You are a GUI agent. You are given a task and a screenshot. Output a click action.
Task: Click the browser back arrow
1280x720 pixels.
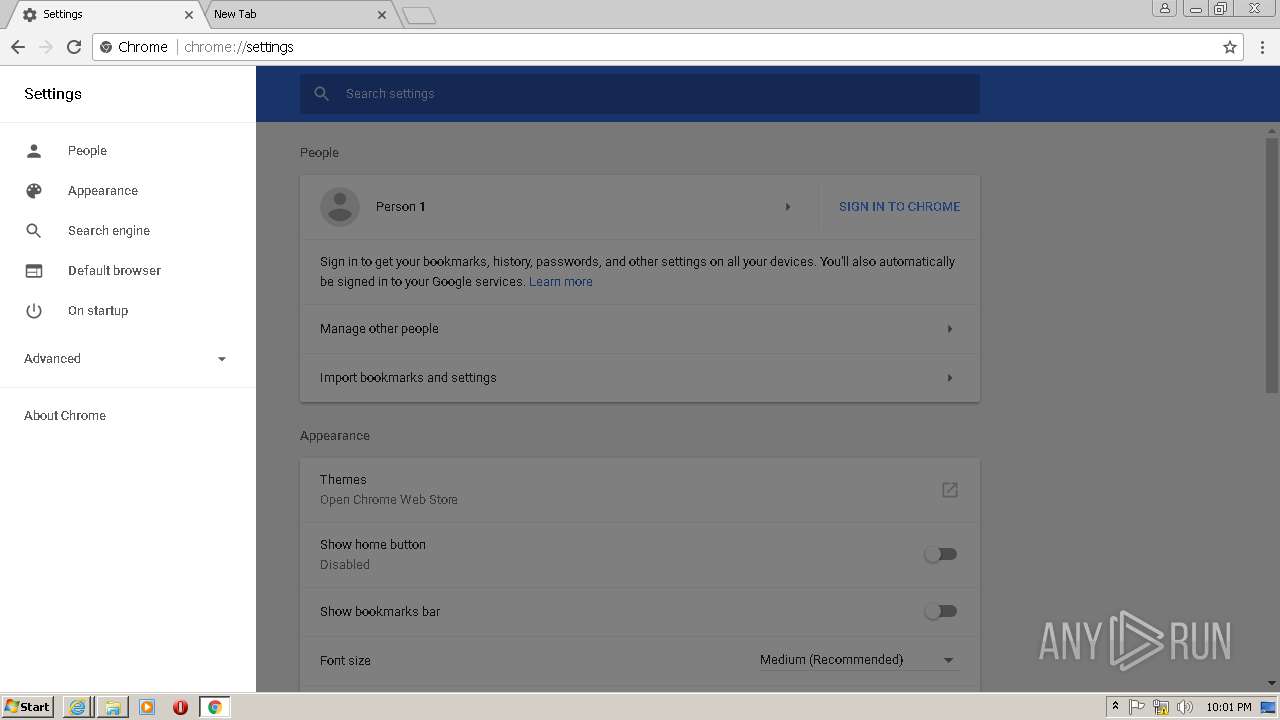point(18,47)
